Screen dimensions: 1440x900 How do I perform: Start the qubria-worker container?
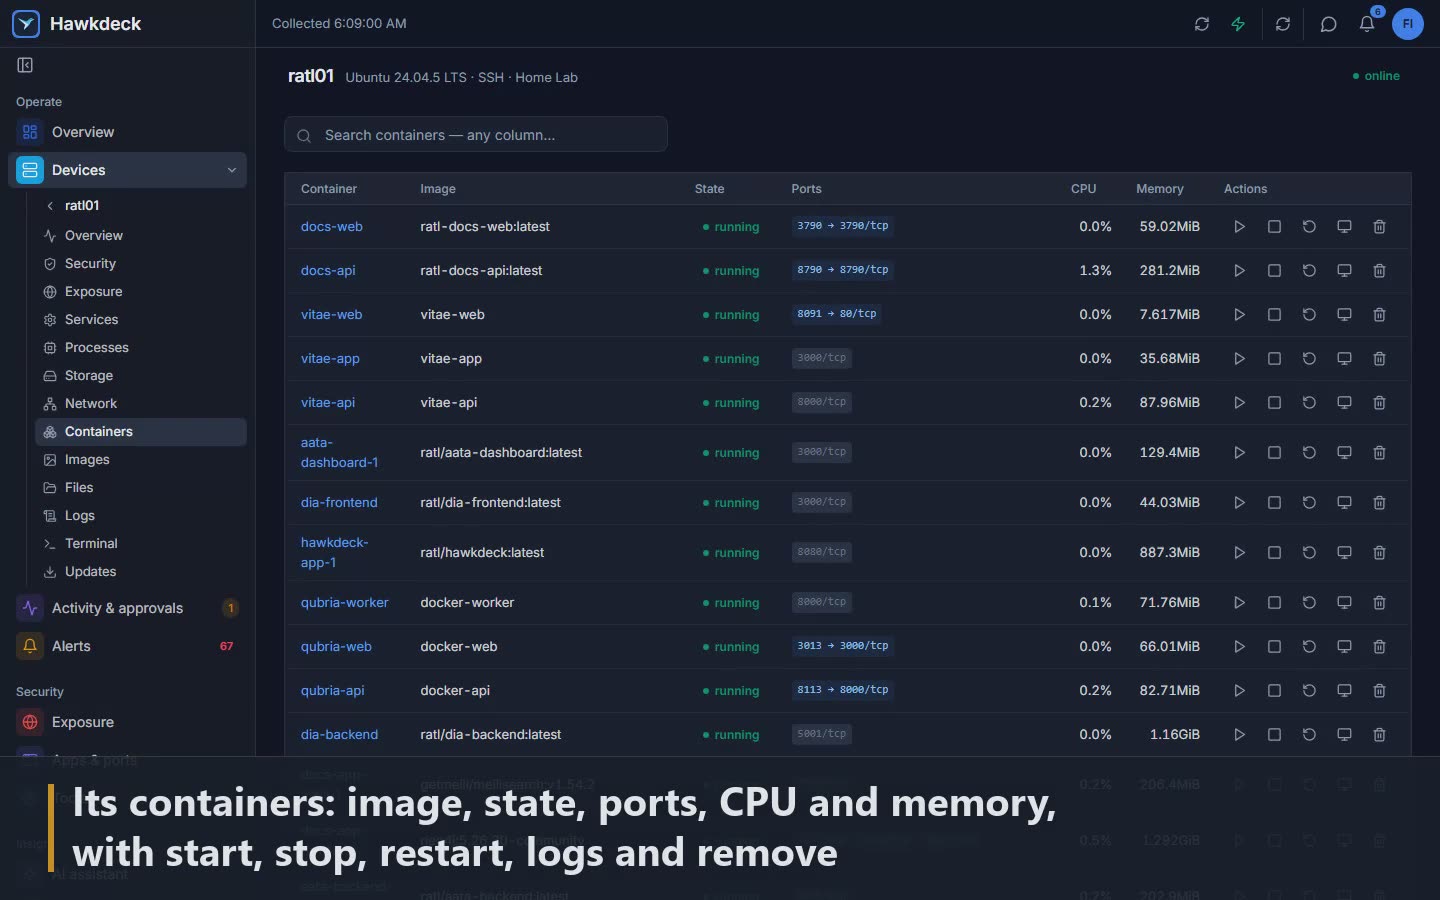1239,603
